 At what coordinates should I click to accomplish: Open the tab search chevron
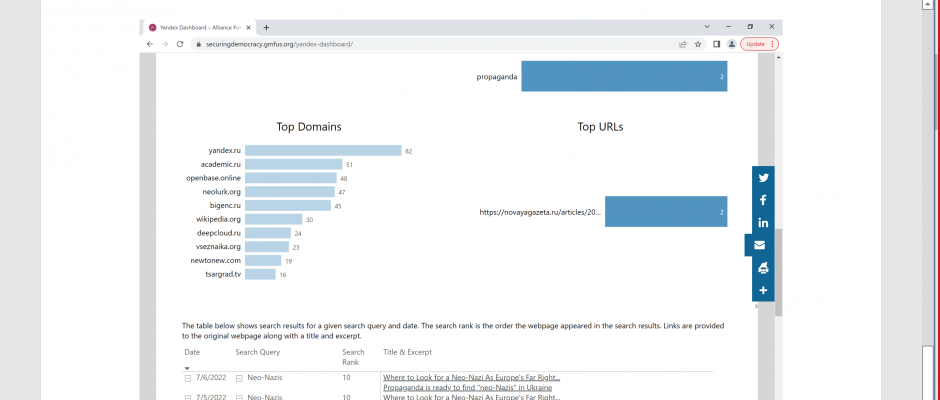point(707,26)
